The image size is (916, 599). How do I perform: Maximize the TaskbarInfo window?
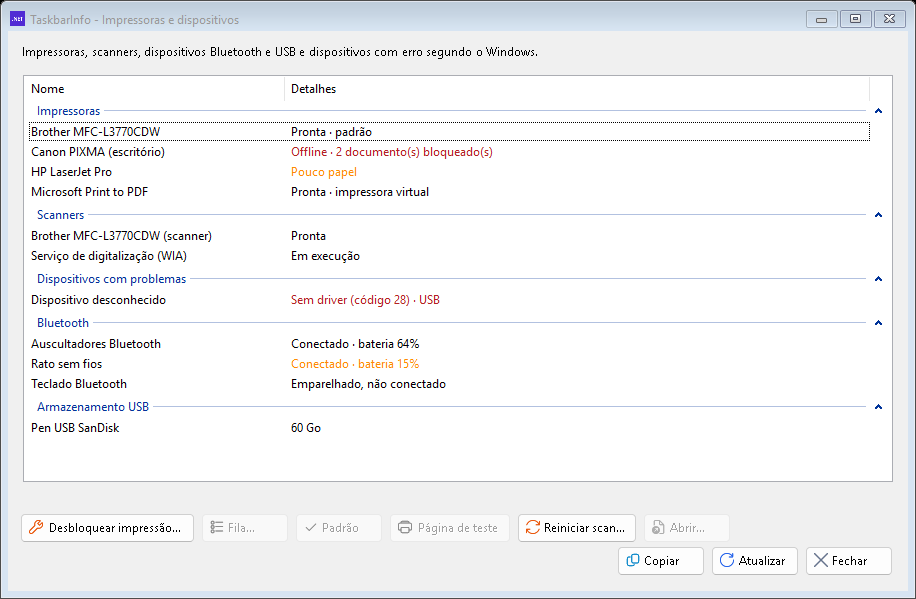(x=855, y=19)
